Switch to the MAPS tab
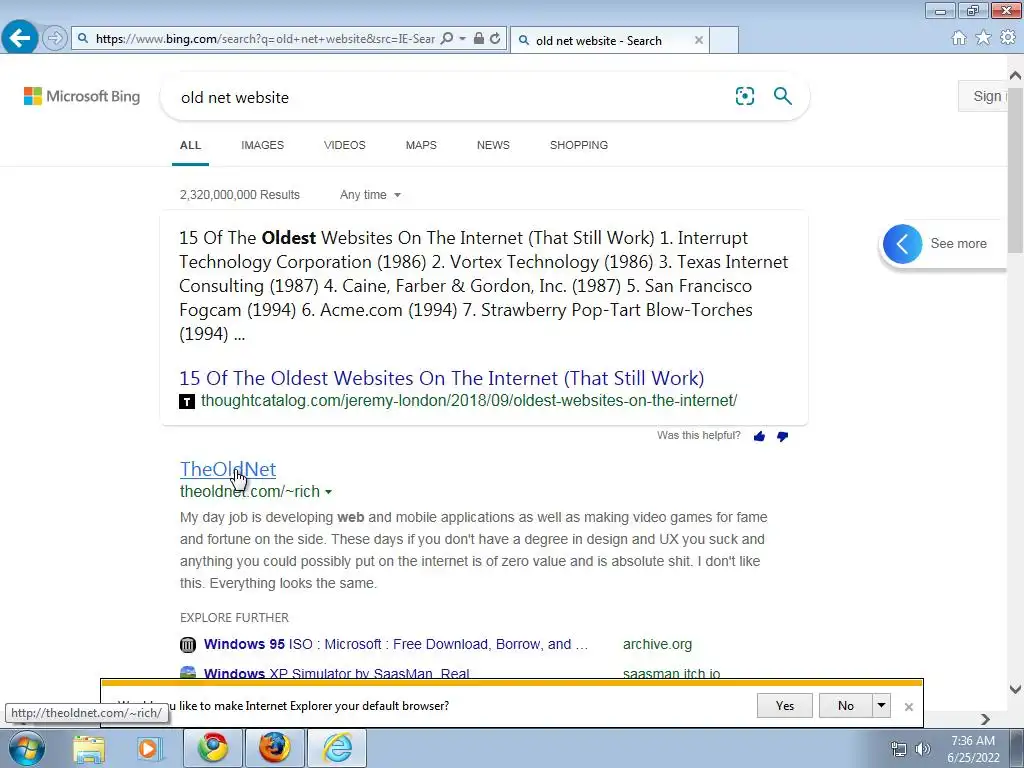This screenshot has width=1024, height=768. pyautogui.click(x=421, y=145)
